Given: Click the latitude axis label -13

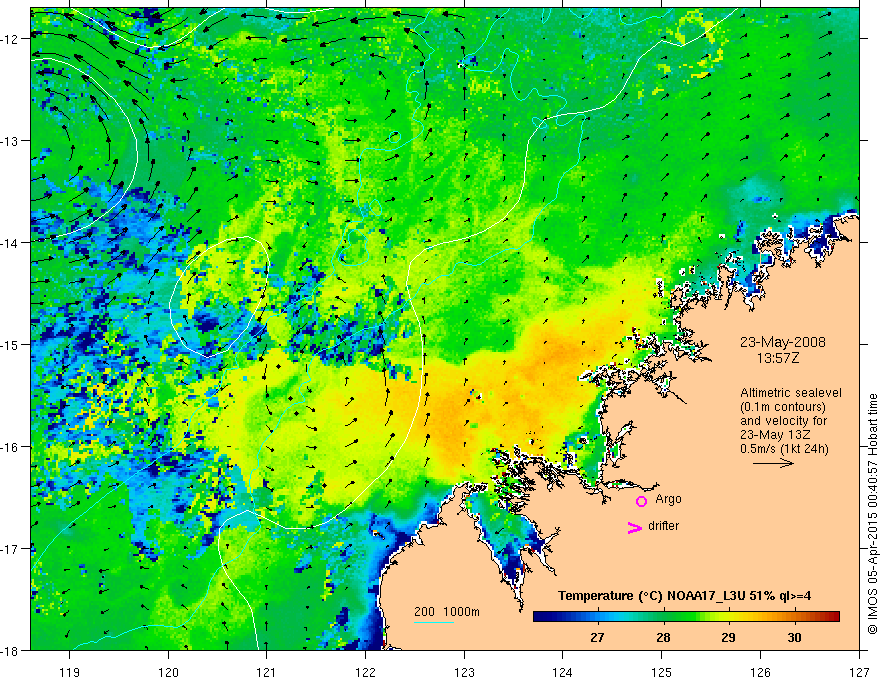Looking at the screenshot, I should pyautogui.click(x=10, y=141).
